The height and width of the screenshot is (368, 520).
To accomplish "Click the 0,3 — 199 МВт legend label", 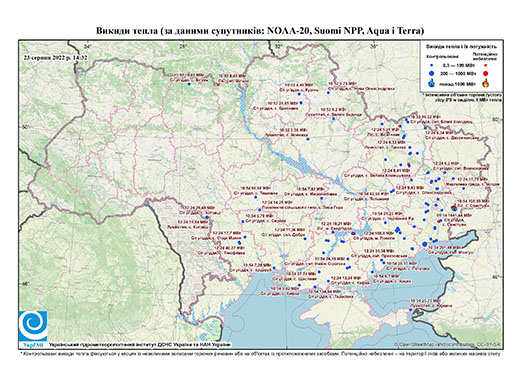I will point(459,66).
